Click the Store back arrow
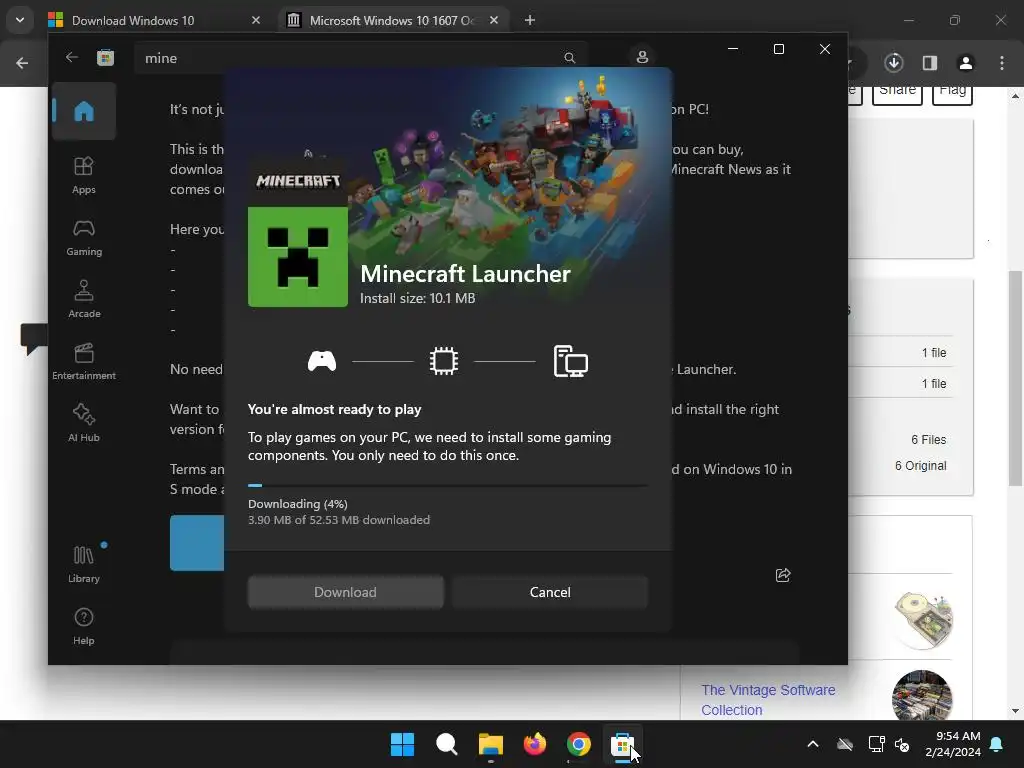 [72, 57]
